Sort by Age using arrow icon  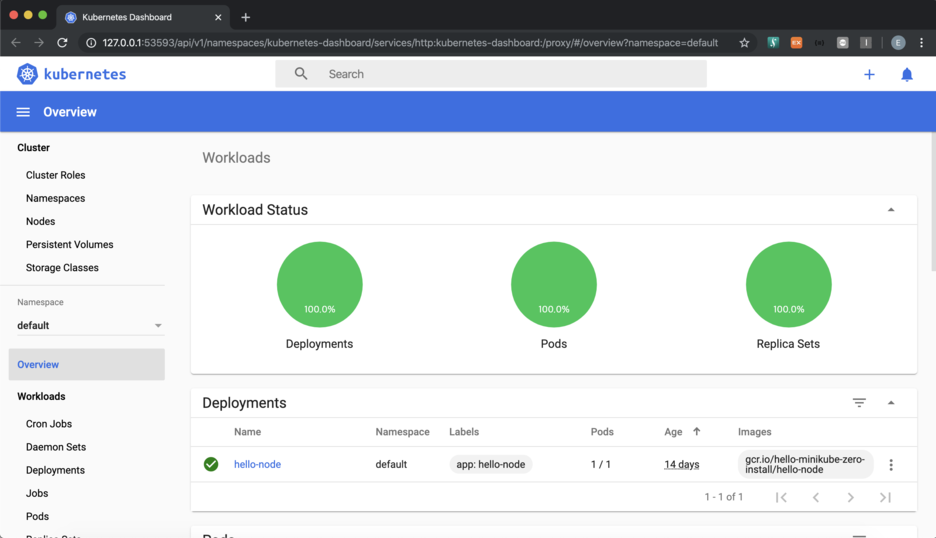[x=696, y=431]
